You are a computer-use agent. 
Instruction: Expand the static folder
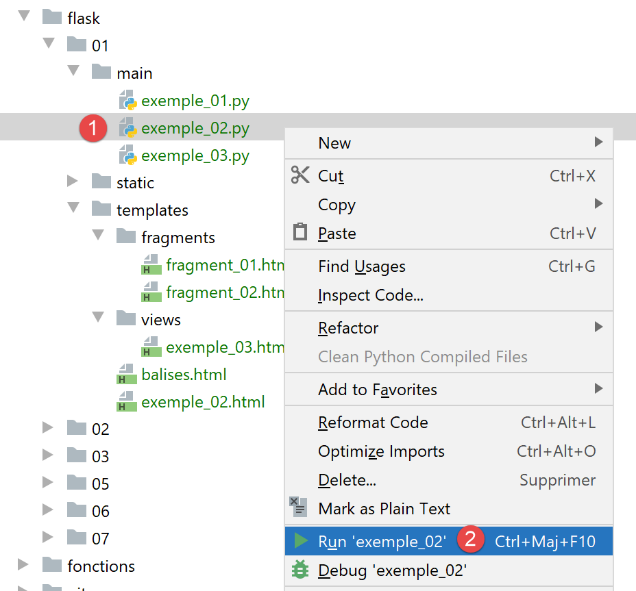coord(73,182)
